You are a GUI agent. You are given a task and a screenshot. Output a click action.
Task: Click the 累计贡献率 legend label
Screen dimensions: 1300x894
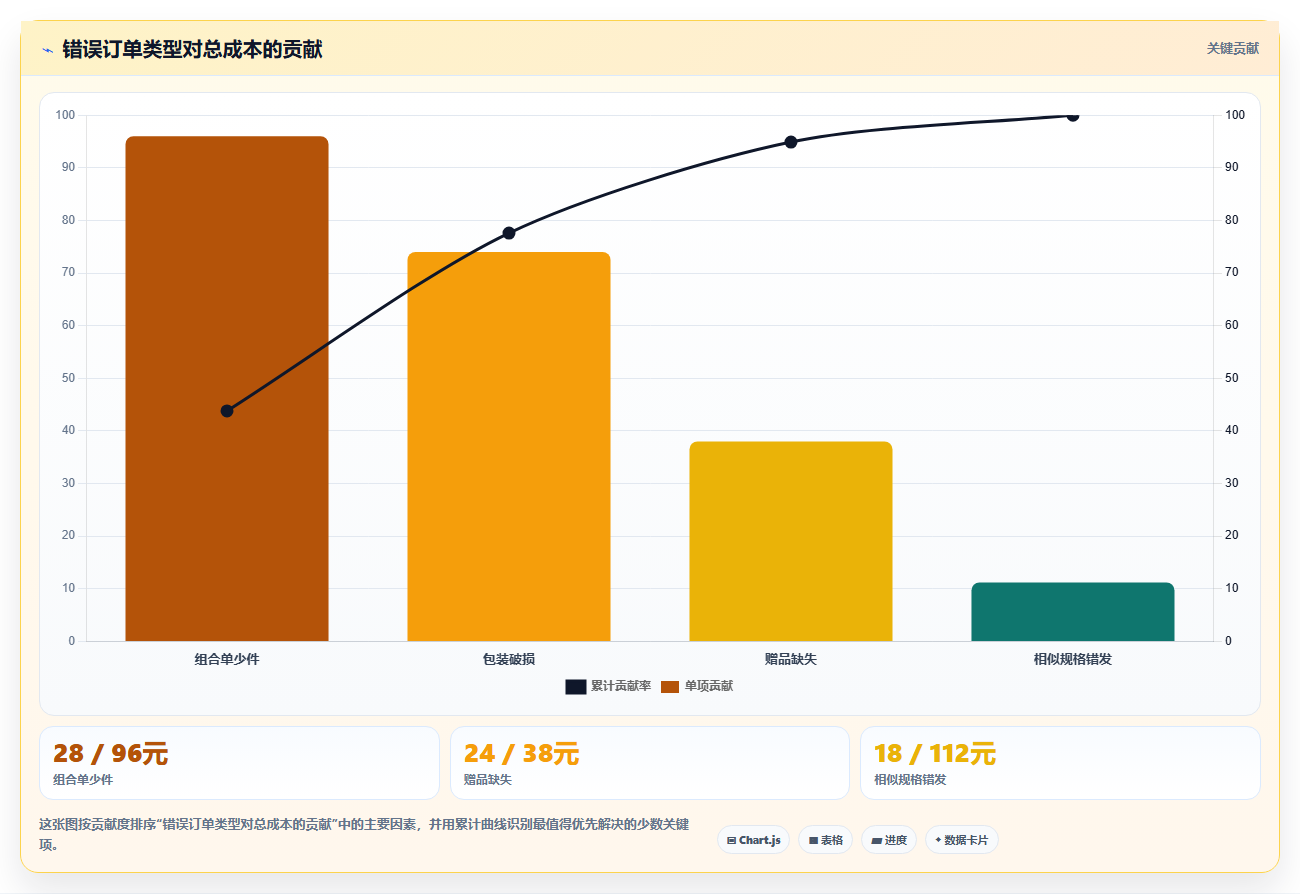[621, 686]
